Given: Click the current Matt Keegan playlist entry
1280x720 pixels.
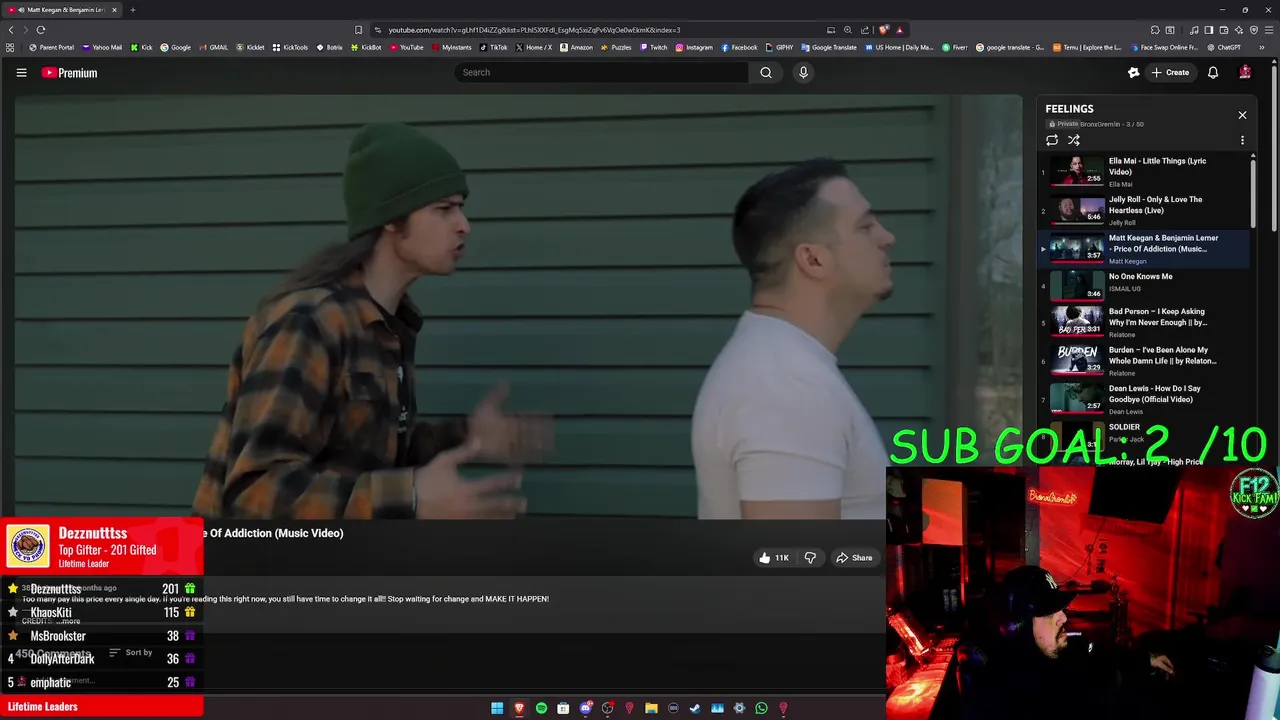Looking at the screenshot, I should 1144,249.
